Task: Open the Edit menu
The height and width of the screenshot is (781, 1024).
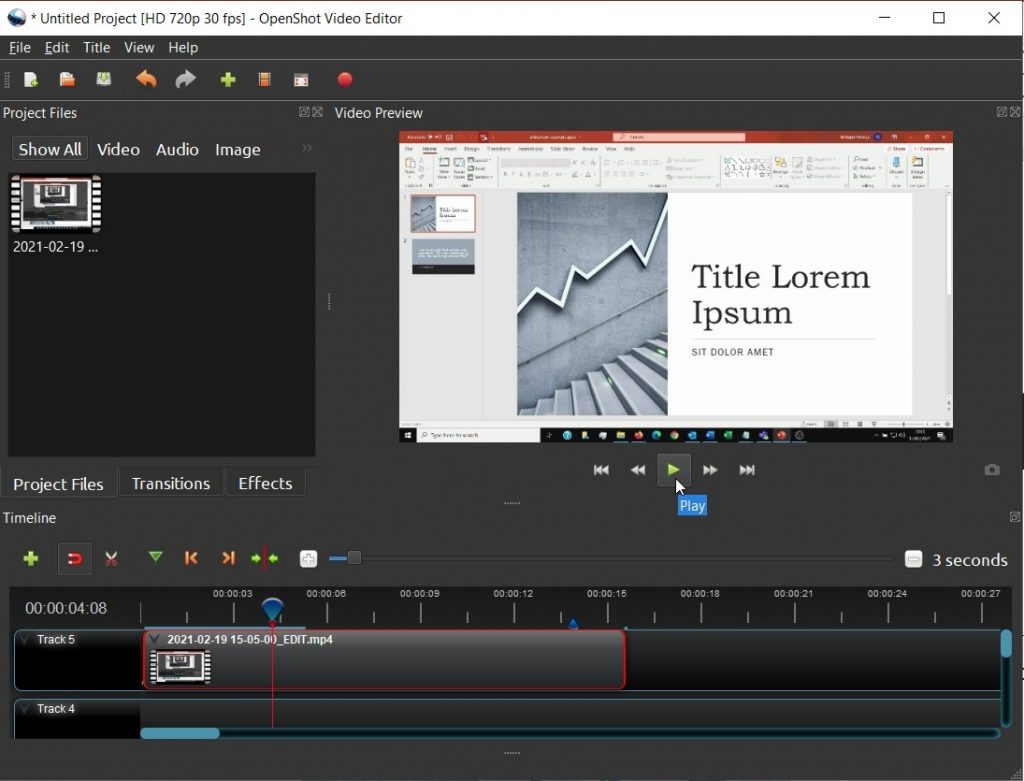Action: click(x=57, y=48)
